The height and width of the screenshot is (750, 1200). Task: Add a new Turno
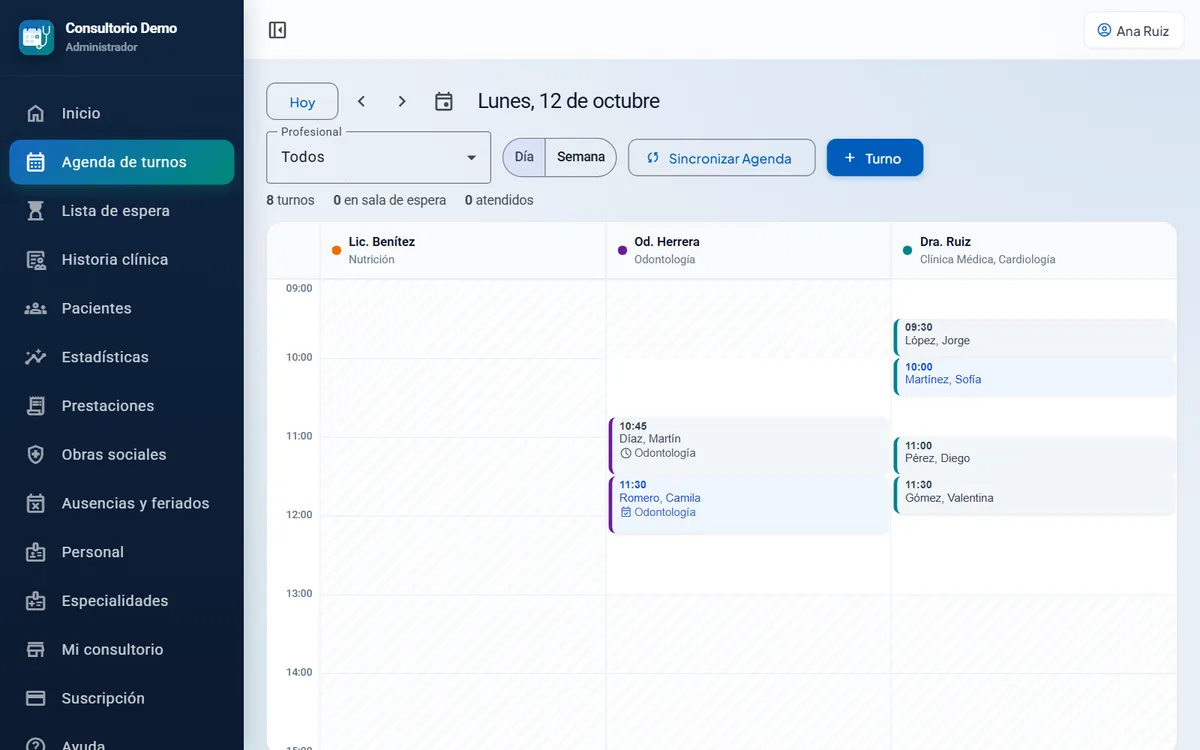point(875,158)
